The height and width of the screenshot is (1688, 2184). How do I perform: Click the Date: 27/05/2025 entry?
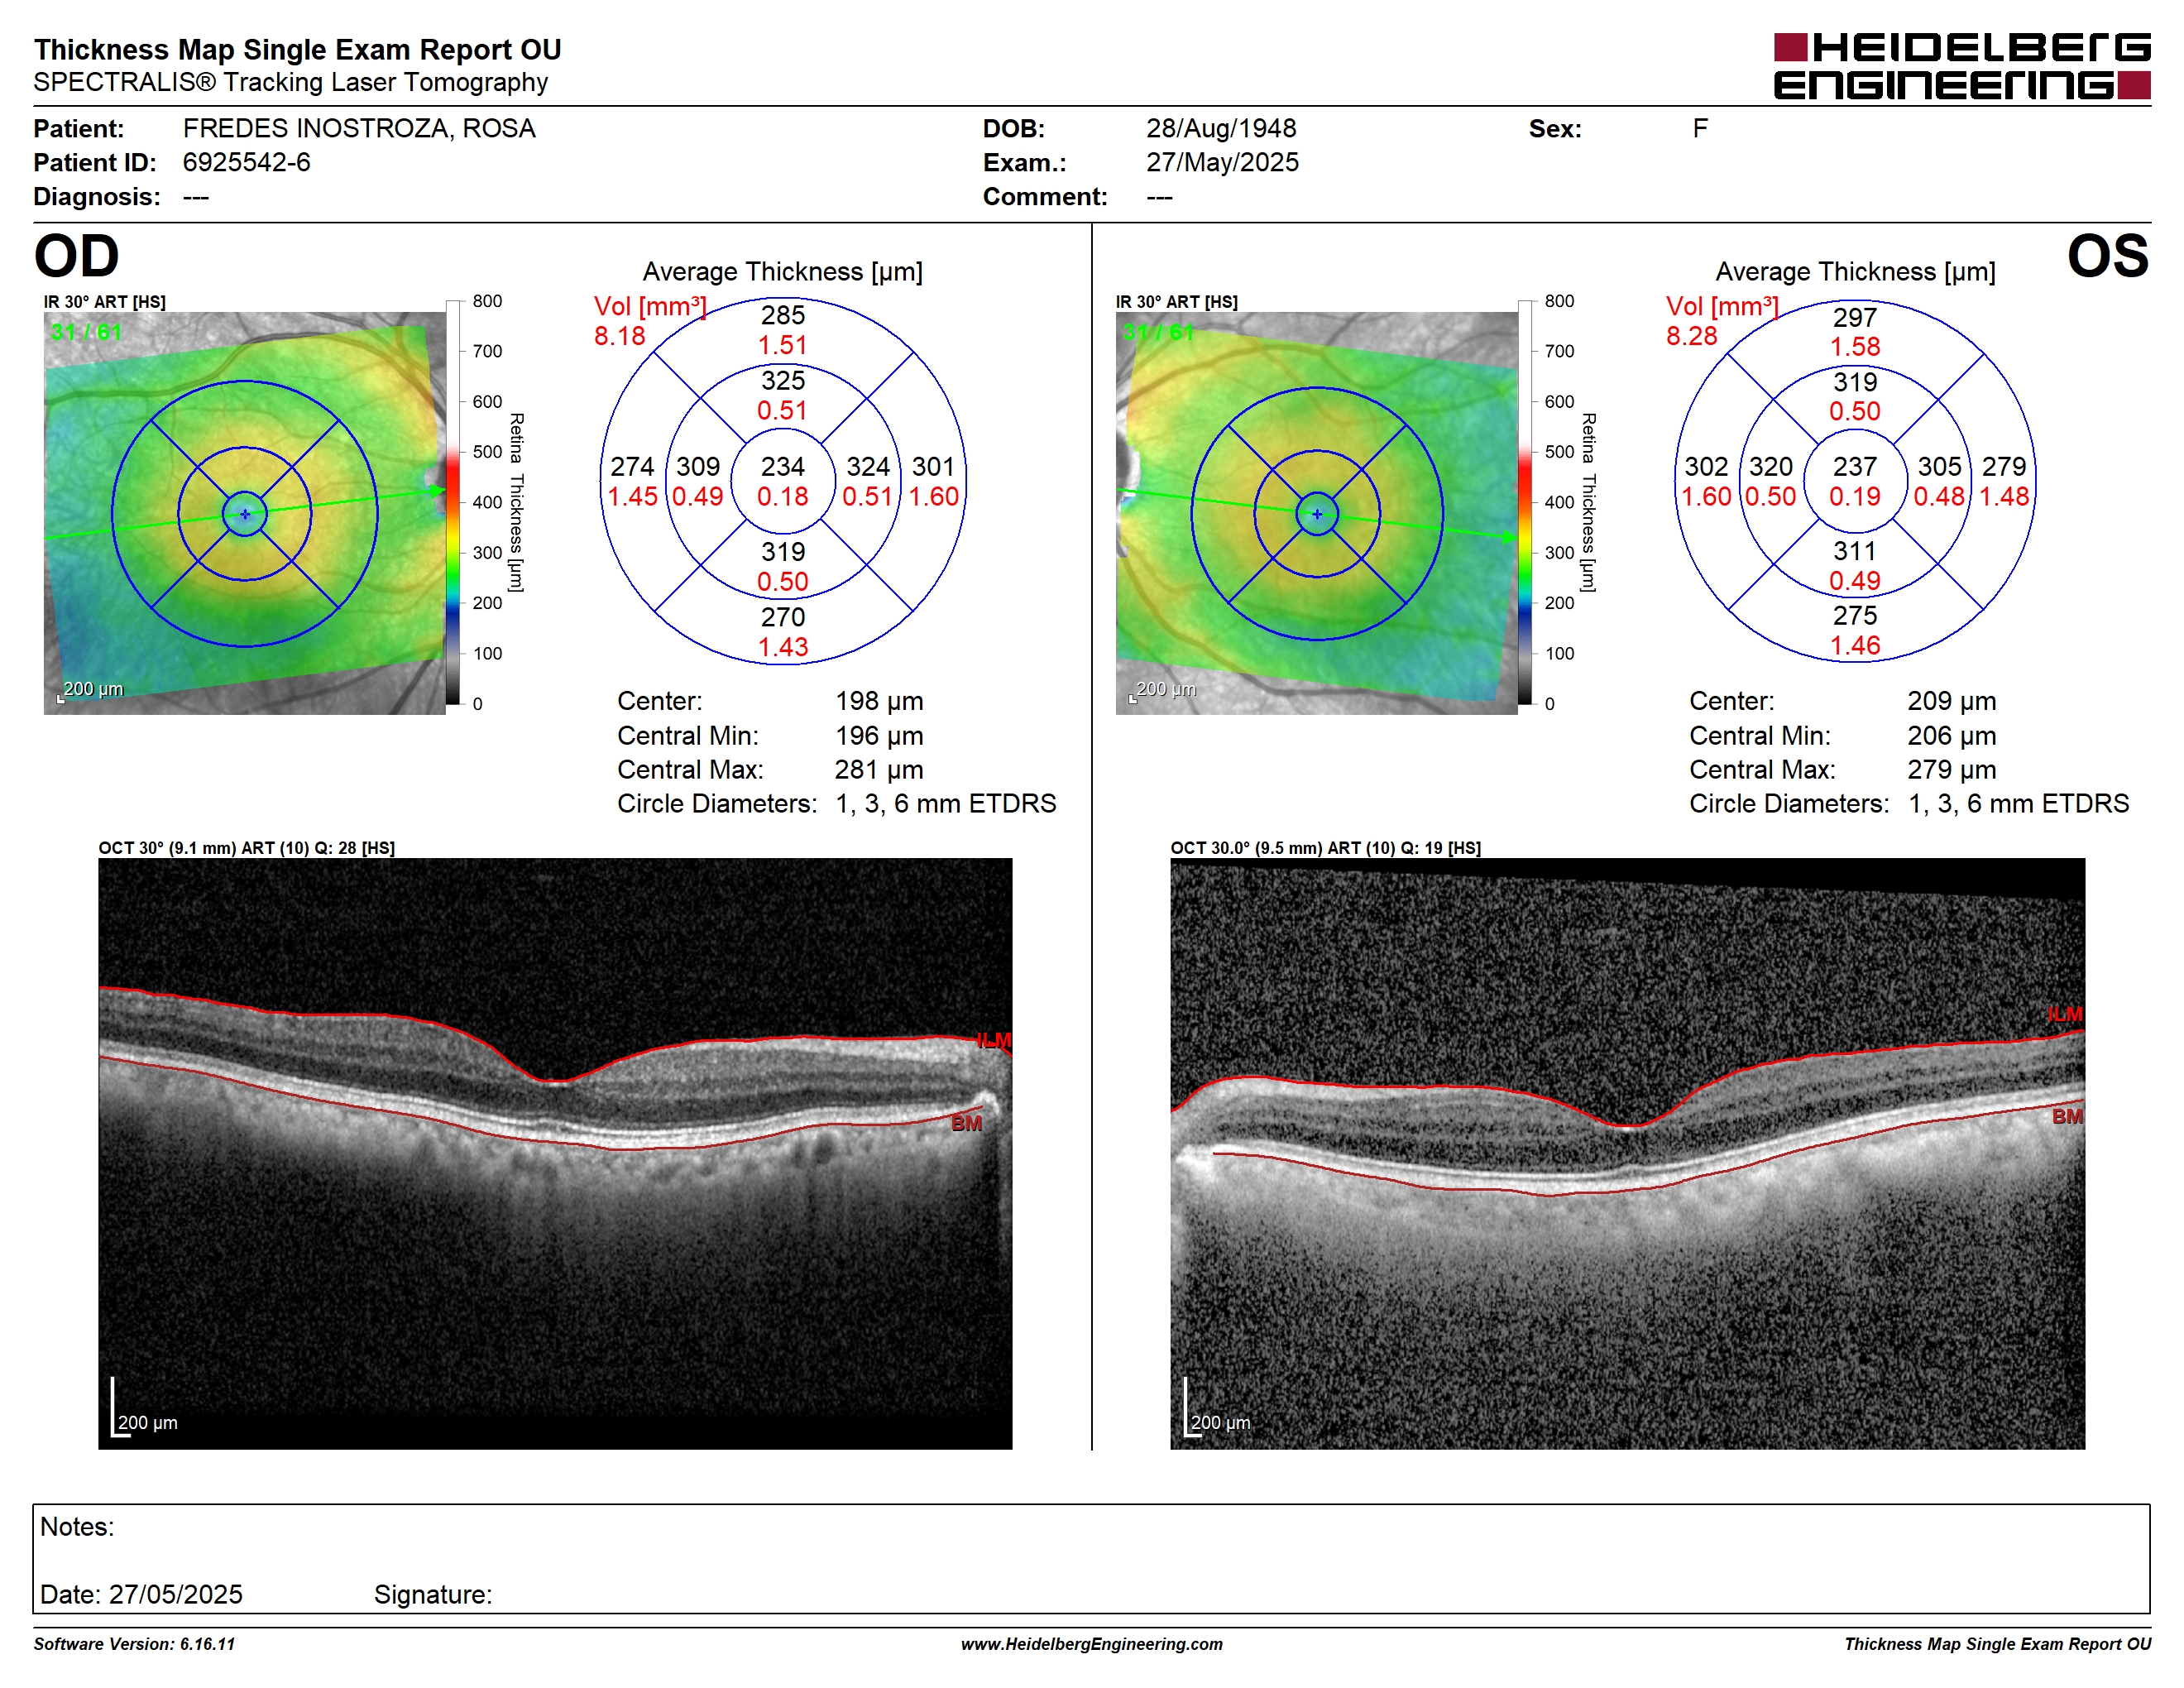pyautogui.click(x=141, y=1595)
